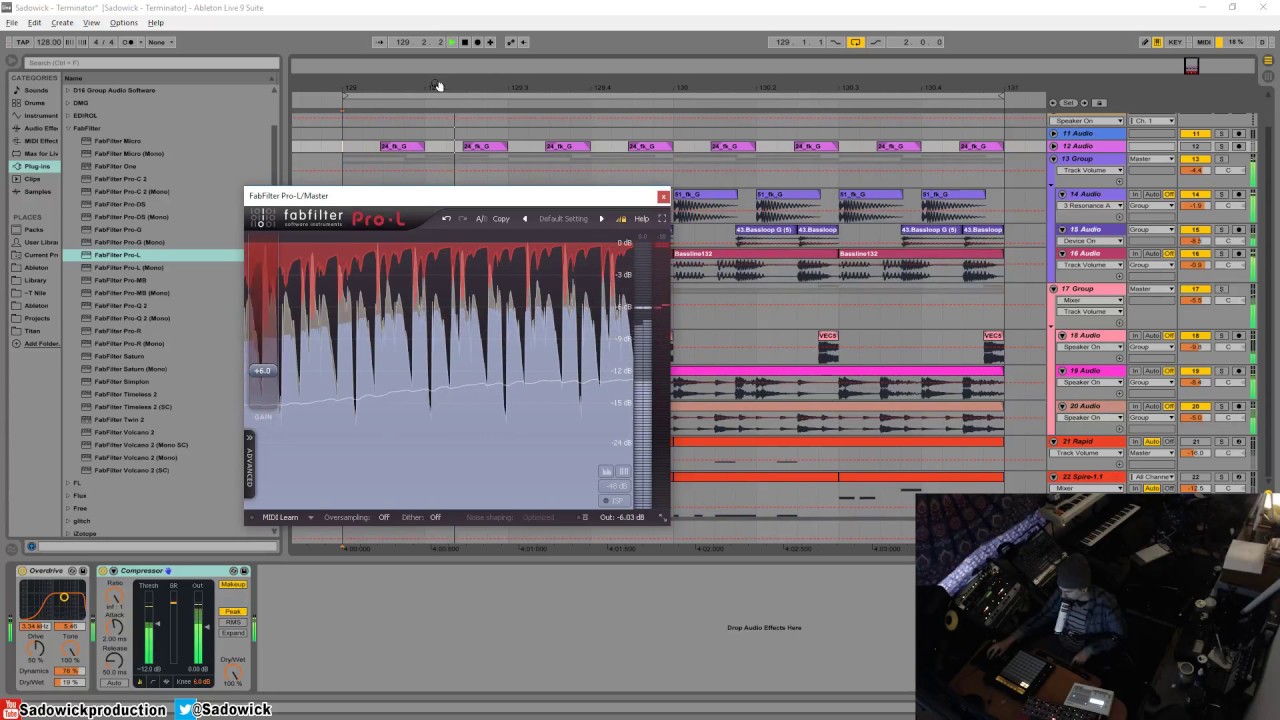Go to previous preset in Pro-L
The image size is (1280, 720).
click(x=525, y=219)
